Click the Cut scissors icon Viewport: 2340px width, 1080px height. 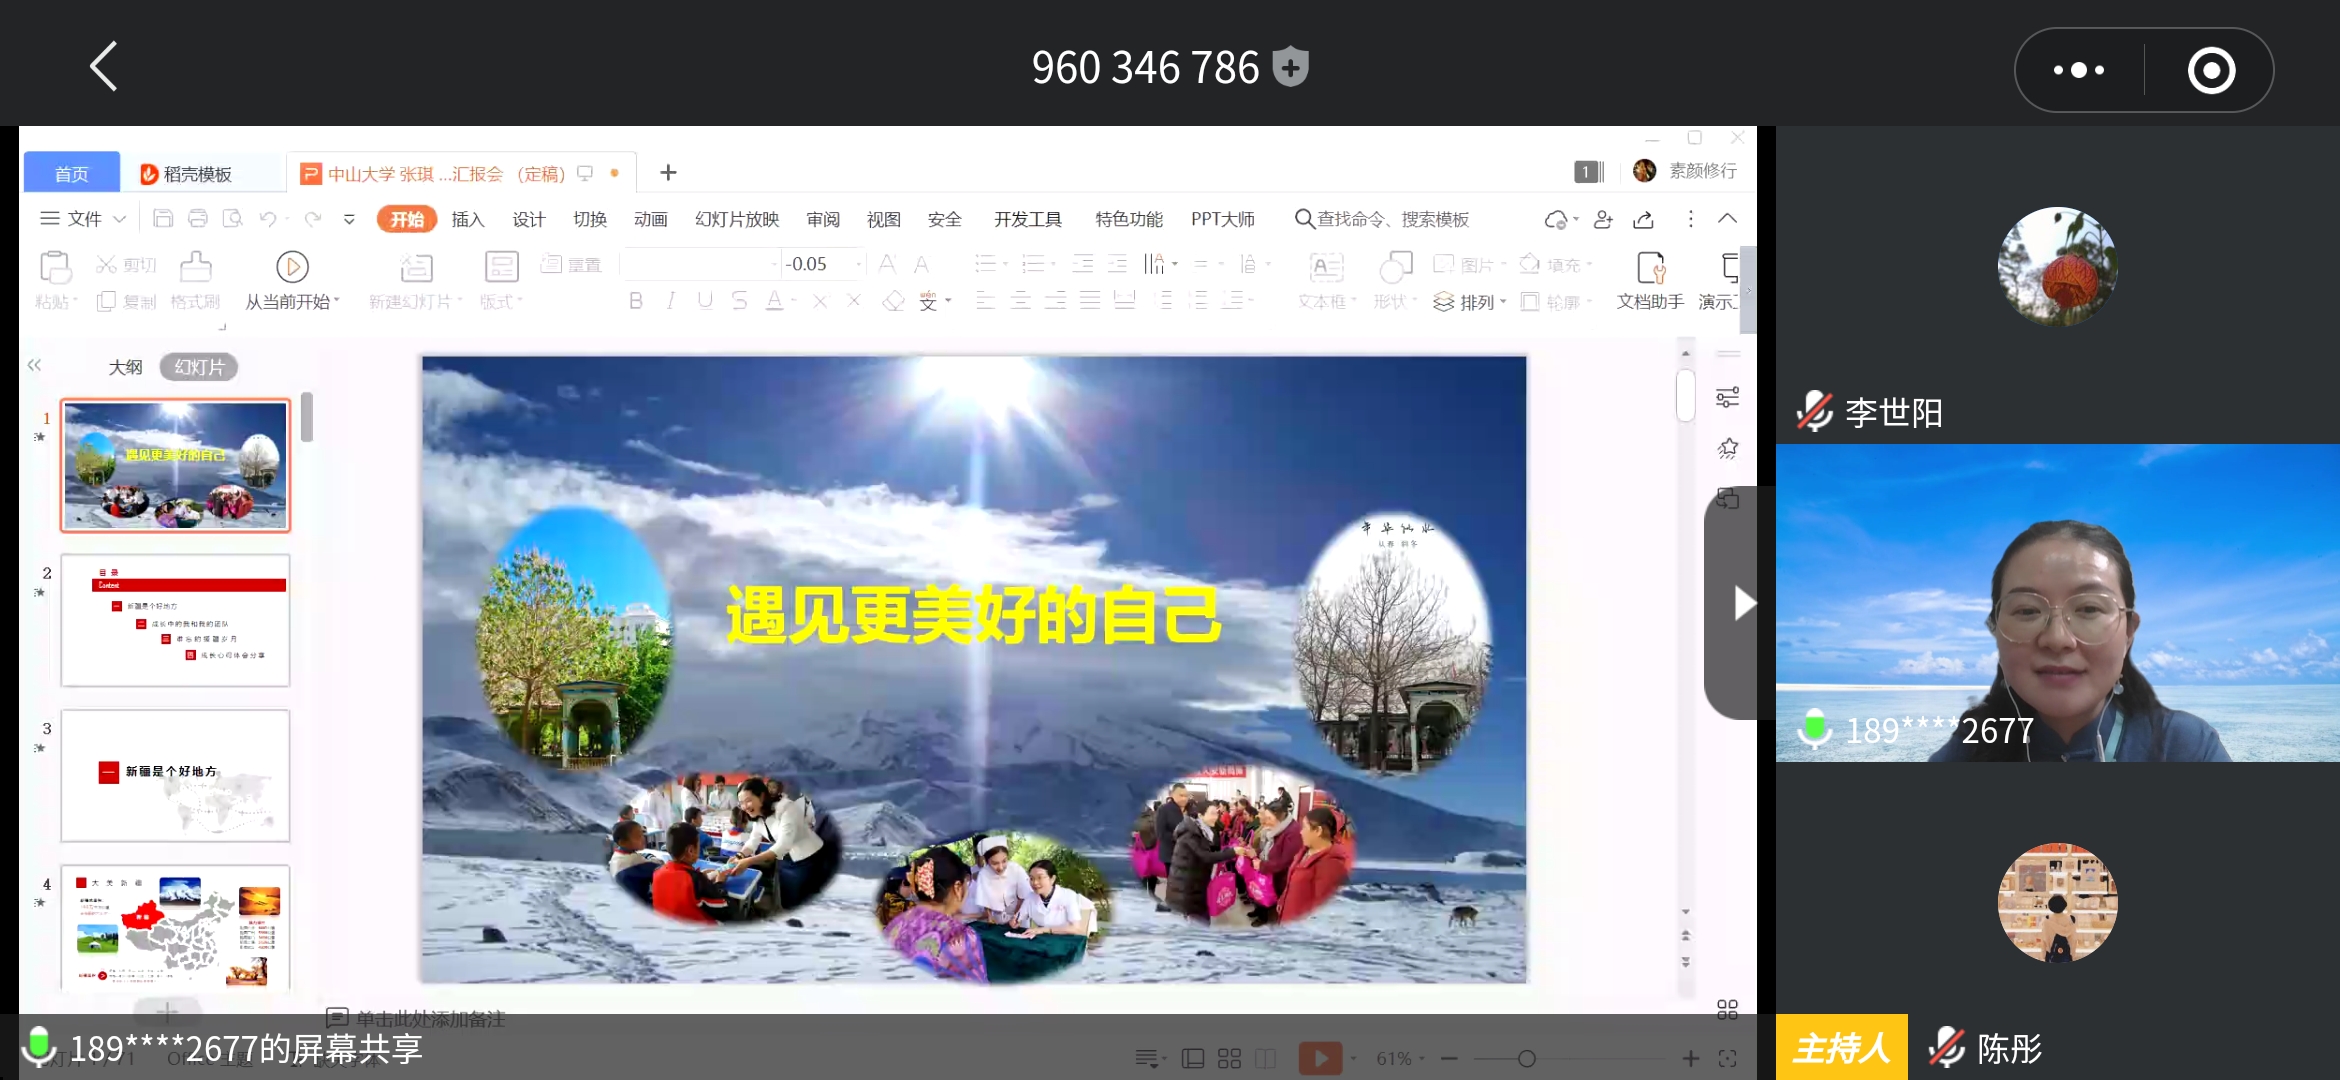click(x=106, y=264)
